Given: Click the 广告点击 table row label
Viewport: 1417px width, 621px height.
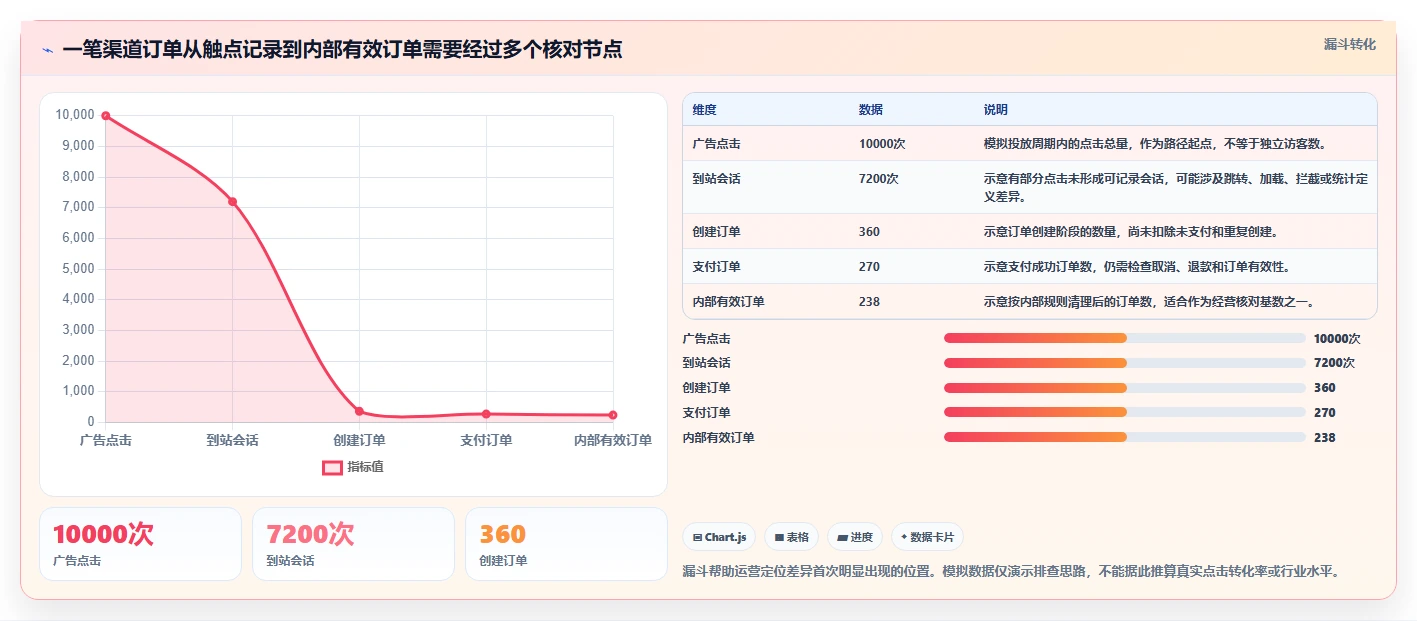Looking at the screenshot, I should pos(717,144).
